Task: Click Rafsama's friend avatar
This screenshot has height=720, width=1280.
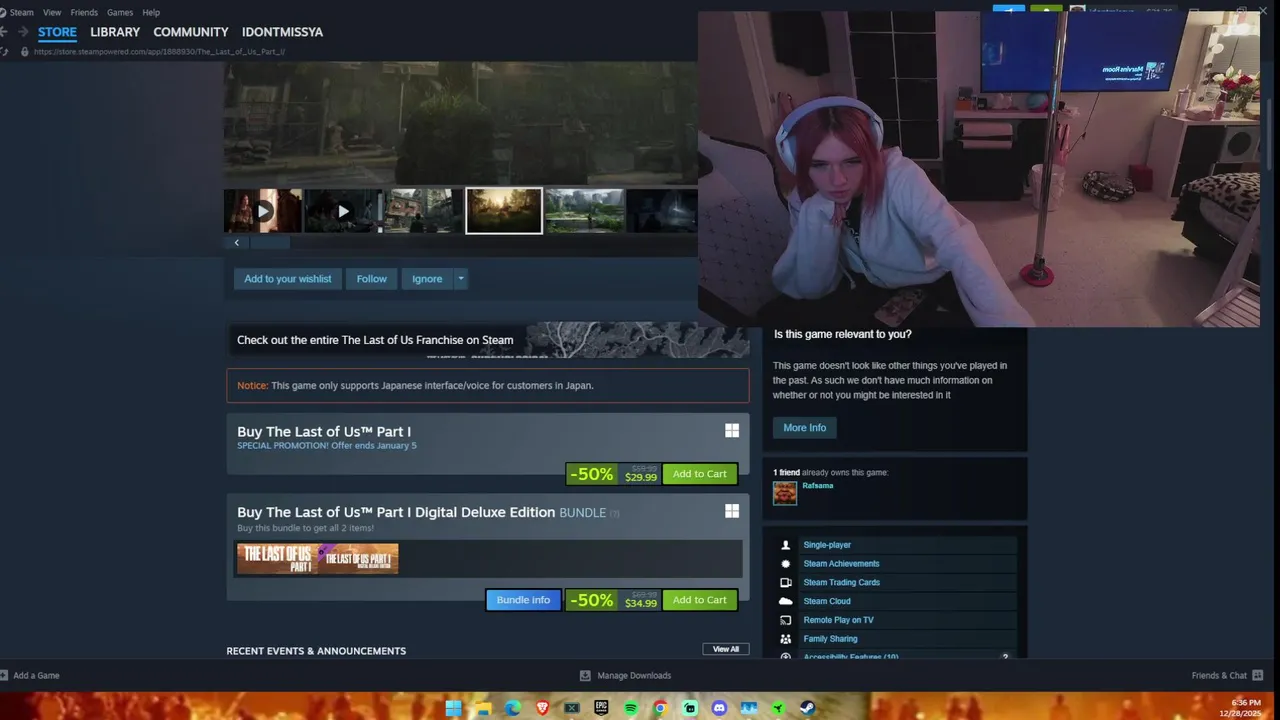Action: tap(785, 493)
